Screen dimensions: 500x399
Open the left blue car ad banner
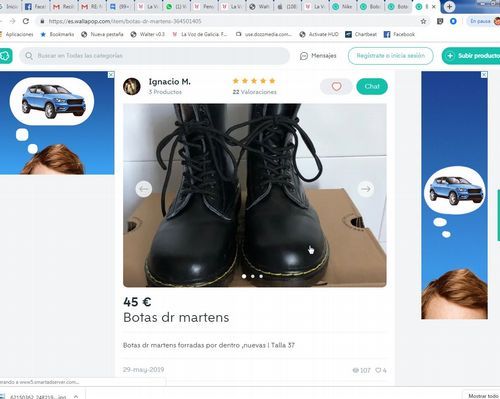coord(57,123)
